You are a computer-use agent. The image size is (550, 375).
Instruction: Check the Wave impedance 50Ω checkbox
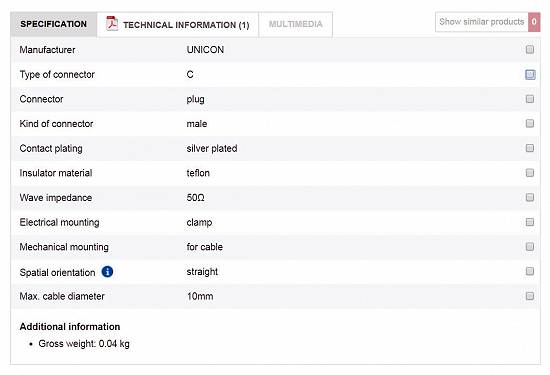click(x=530, y=197)
